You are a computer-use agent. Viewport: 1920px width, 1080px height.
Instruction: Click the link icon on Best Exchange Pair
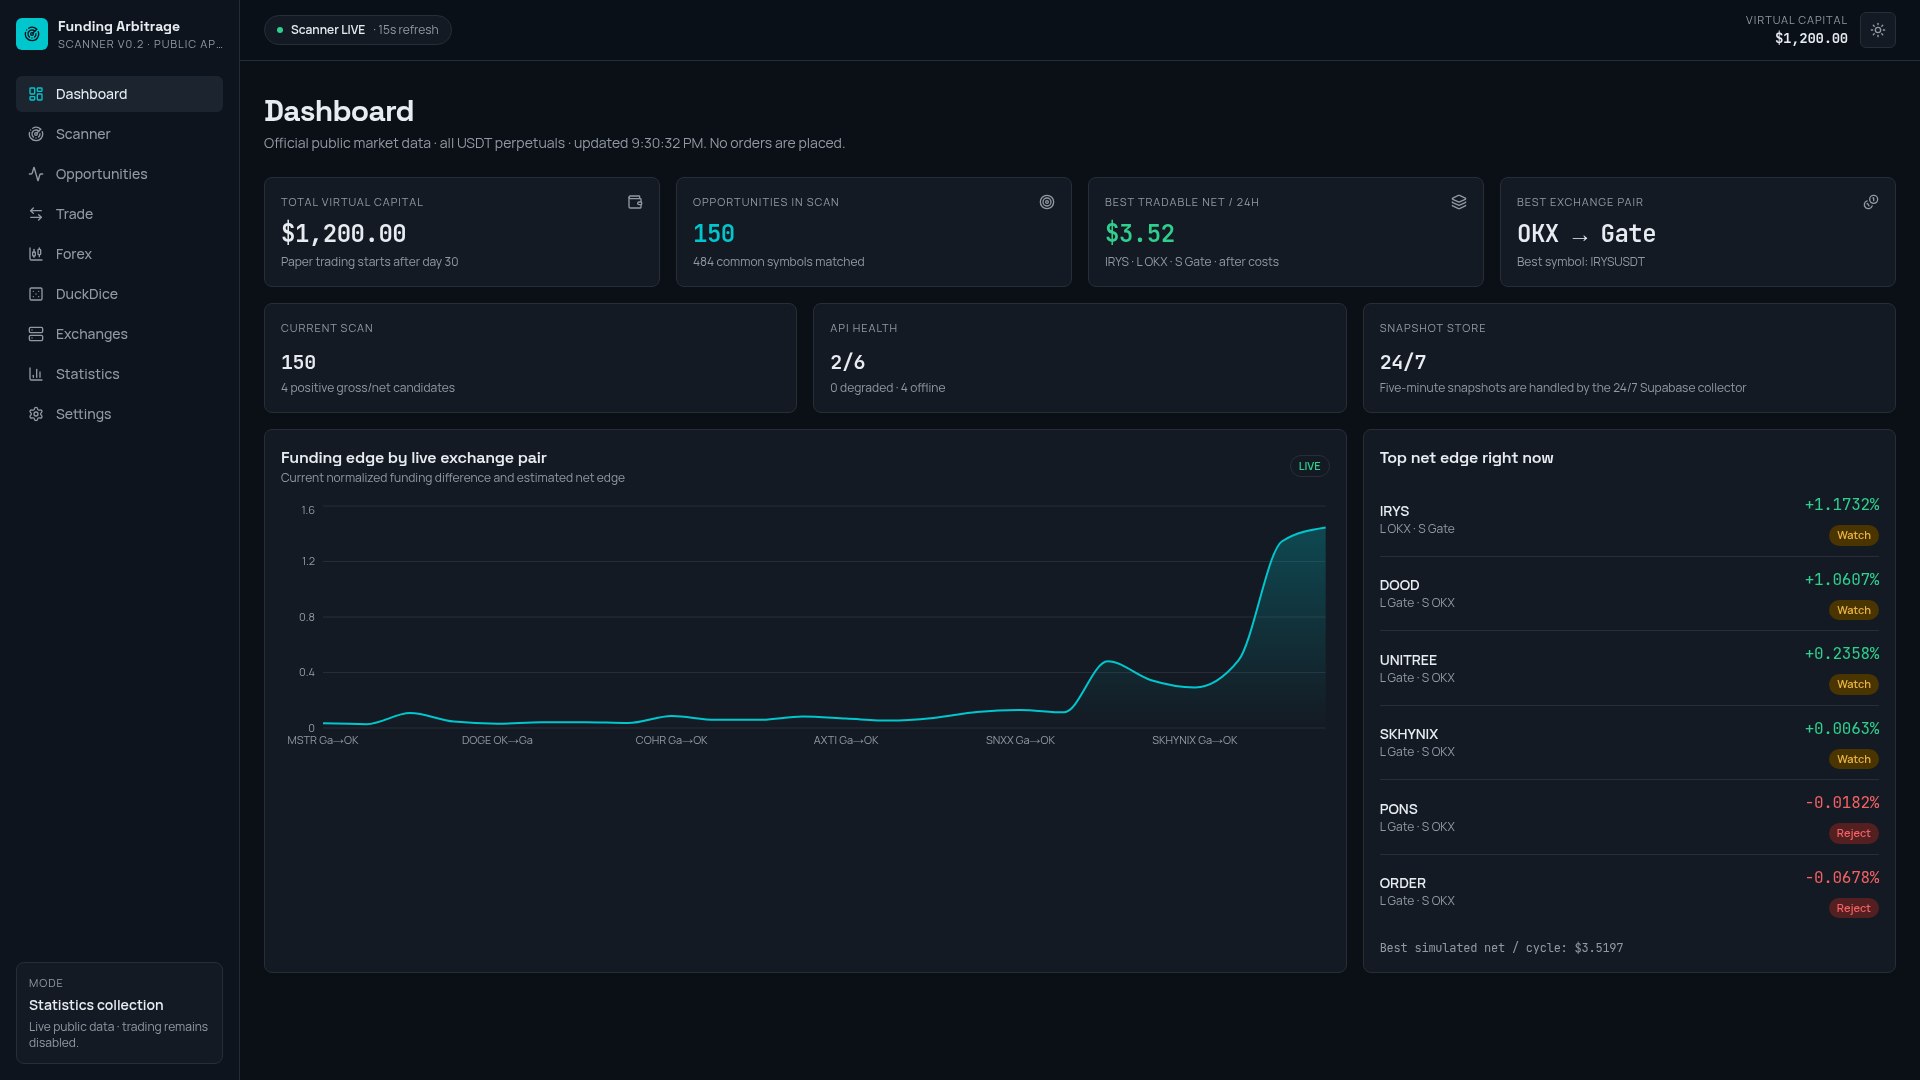pos(1871,202)
